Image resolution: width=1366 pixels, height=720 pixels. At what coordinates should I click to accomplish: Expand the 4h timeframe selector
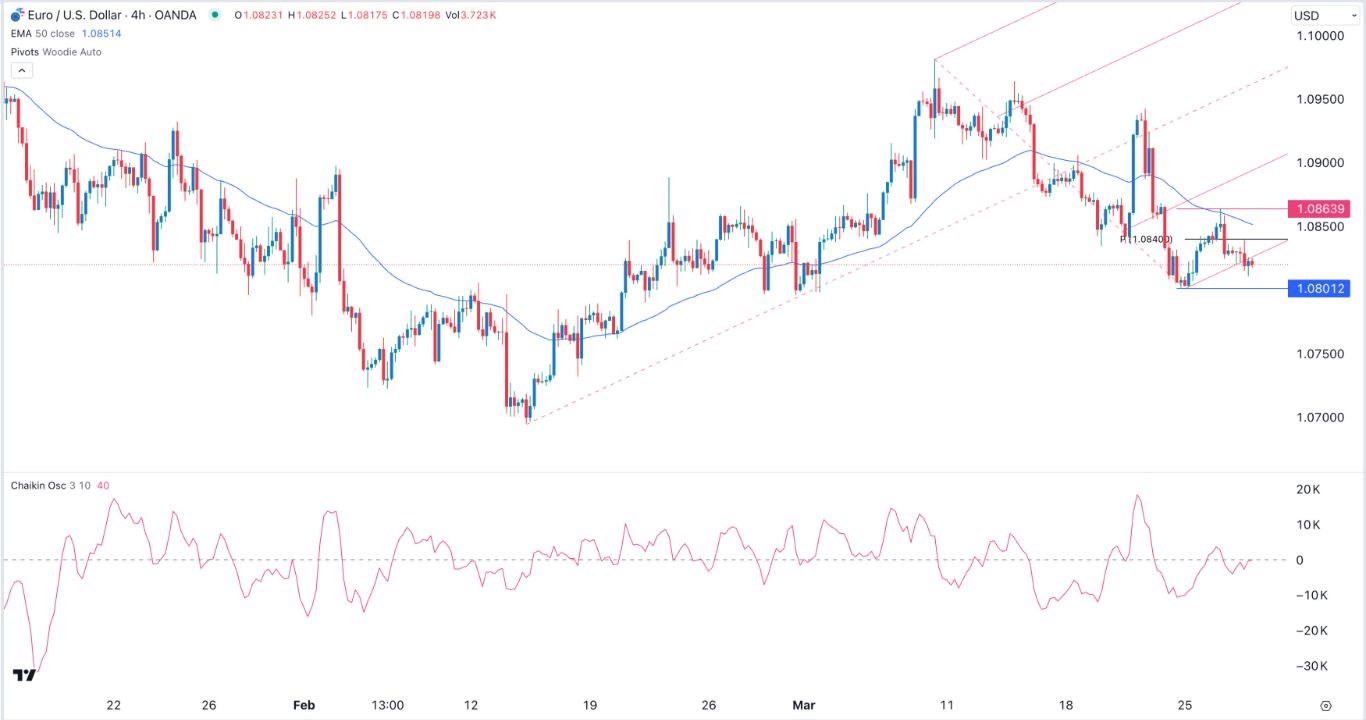coord(136,15)
